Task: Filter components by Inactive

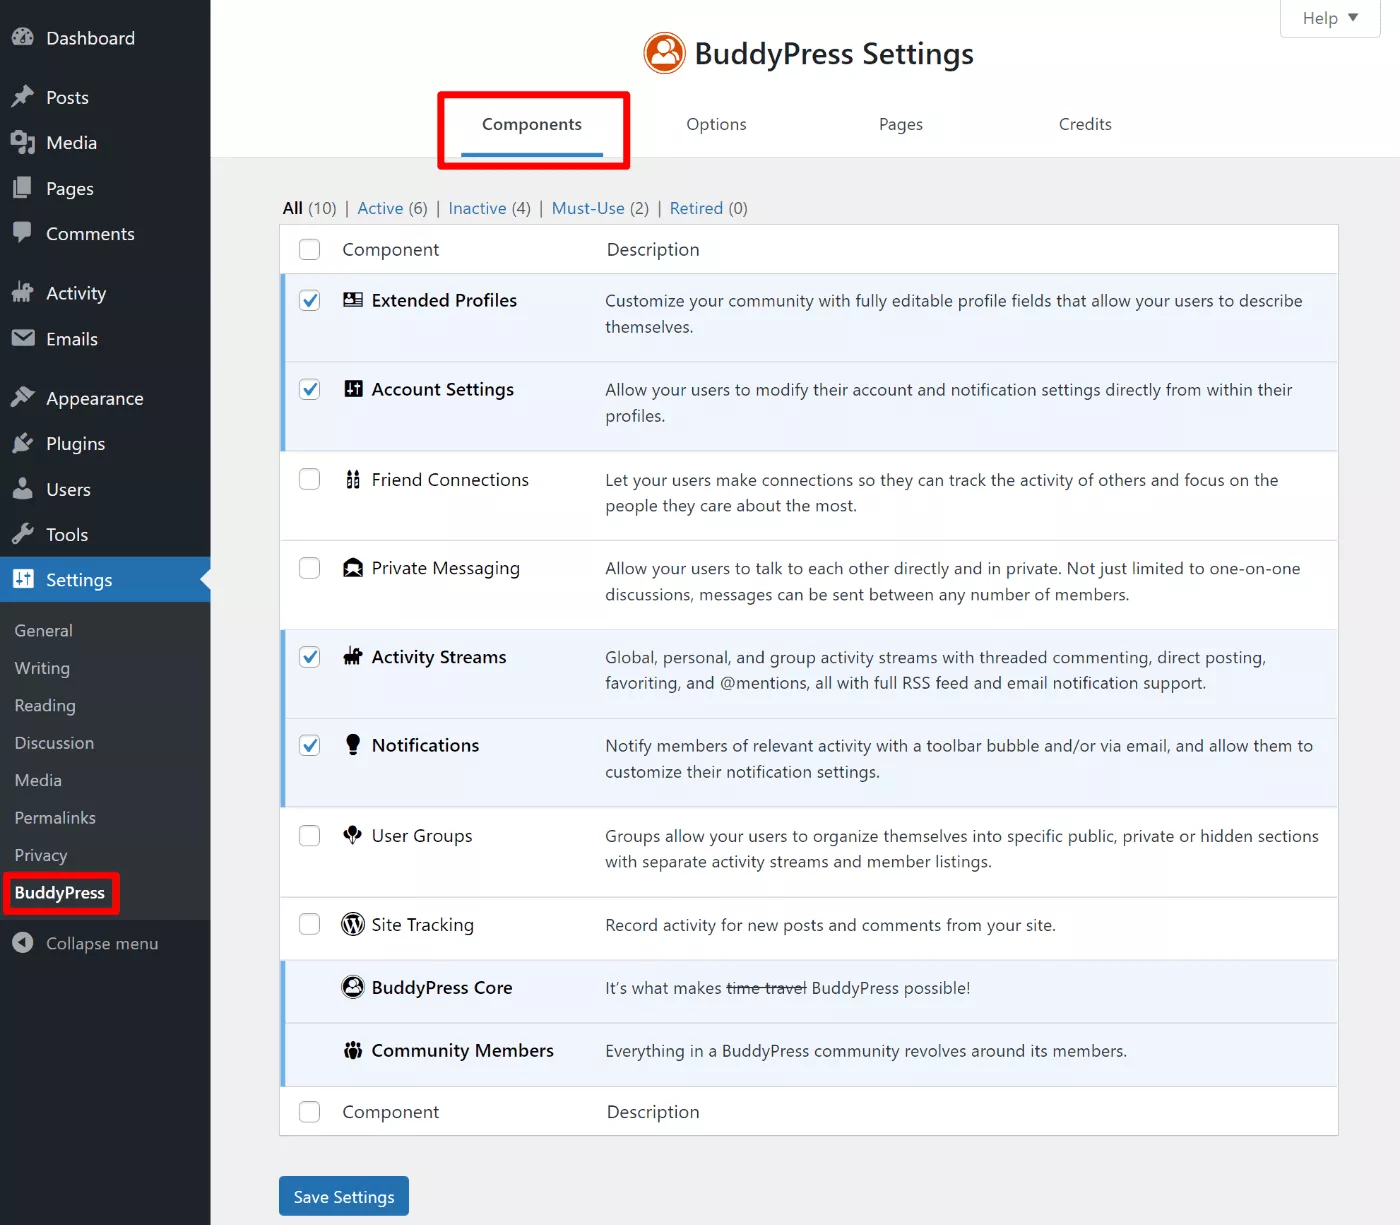Action: (477, 208)
